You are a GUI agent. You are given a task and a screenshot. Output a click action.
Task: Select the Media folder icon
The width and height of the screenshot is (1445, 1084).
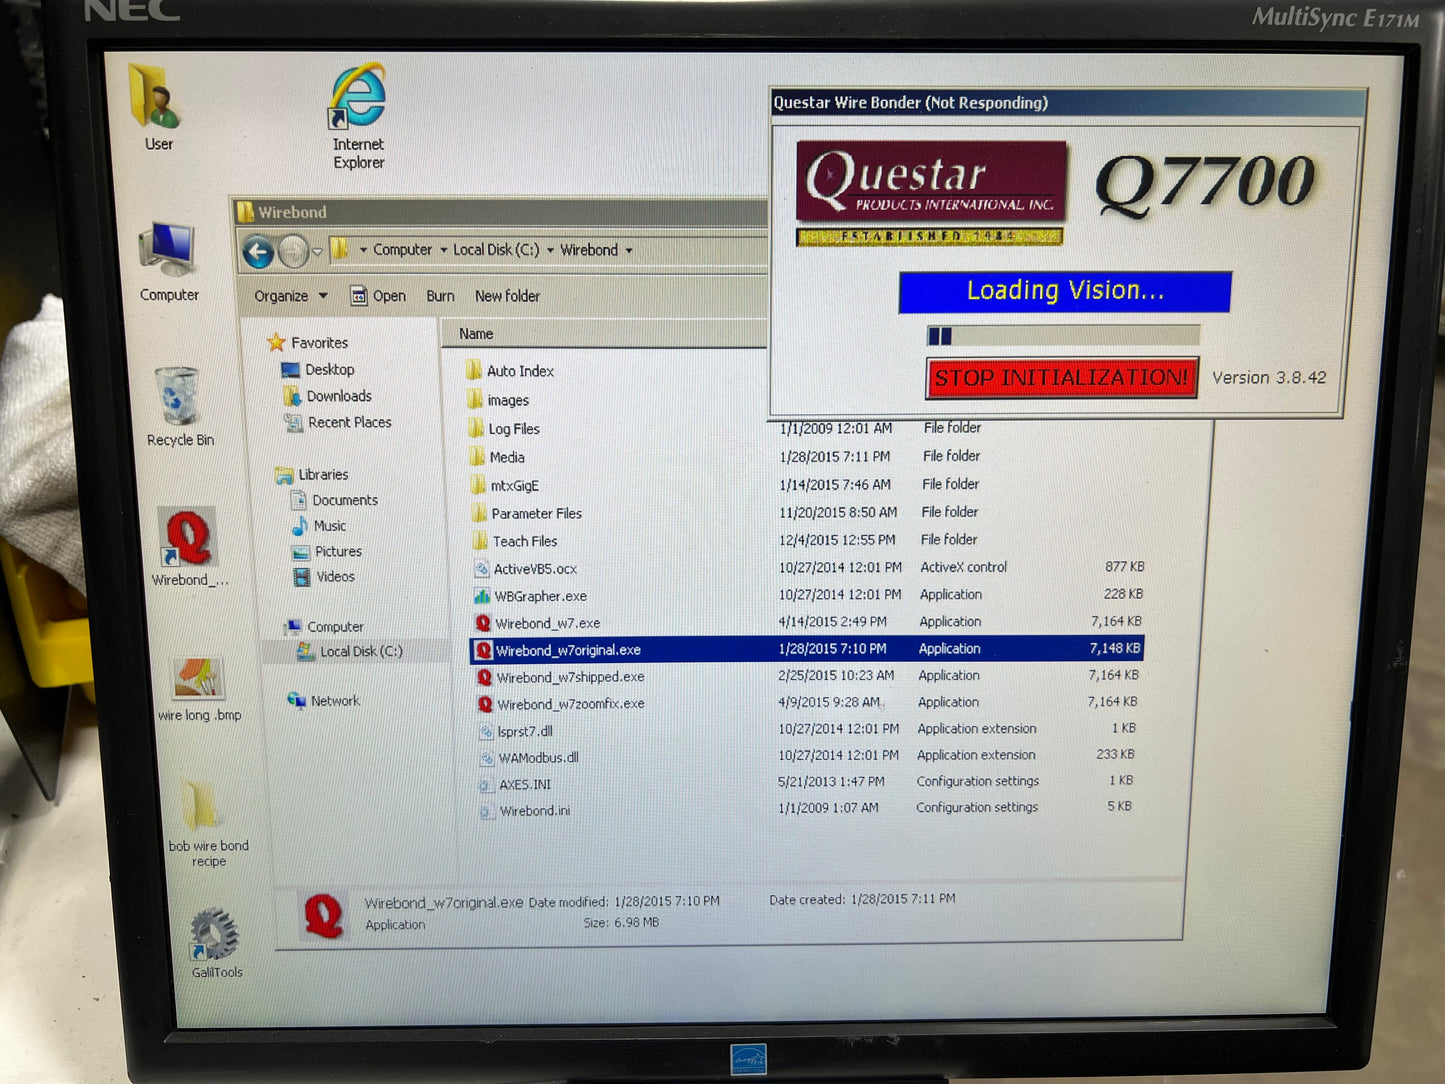click(477, 457)
